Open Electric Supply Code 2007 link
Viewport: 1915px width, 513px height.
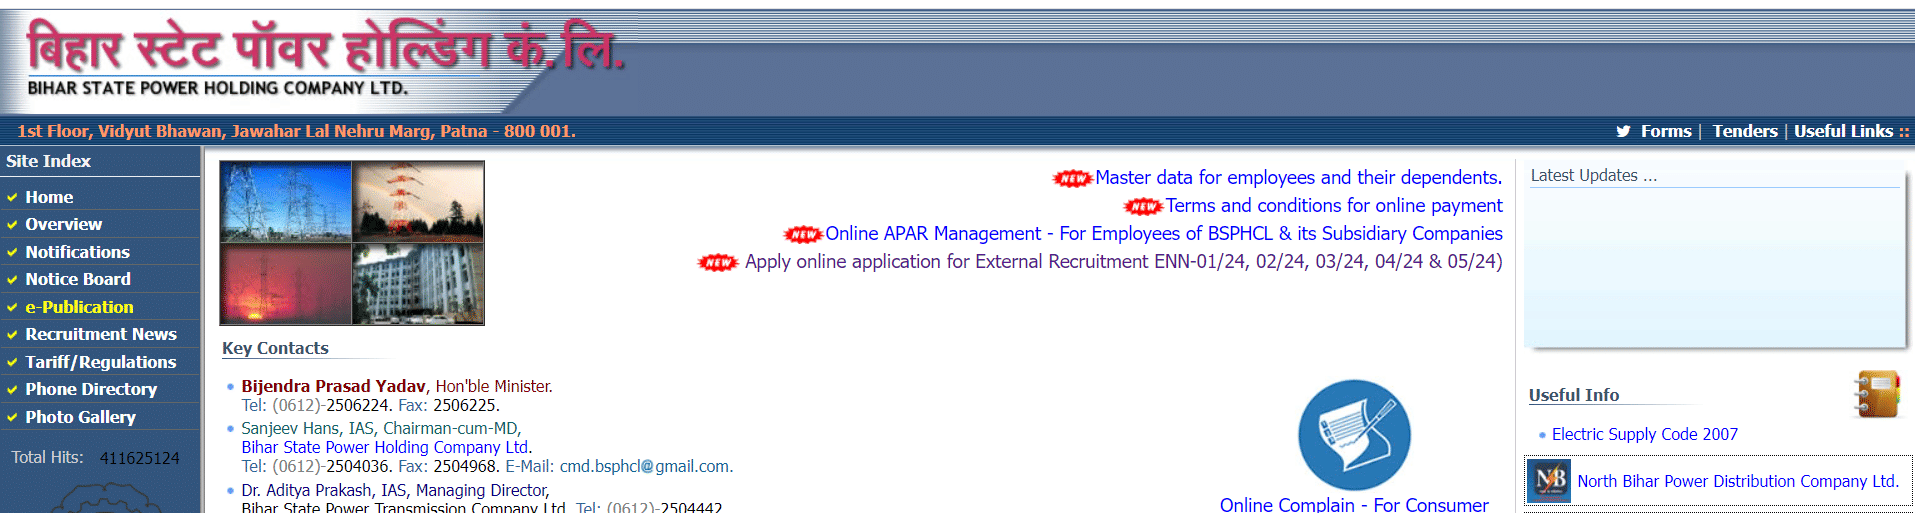[x=1644, y=434]
